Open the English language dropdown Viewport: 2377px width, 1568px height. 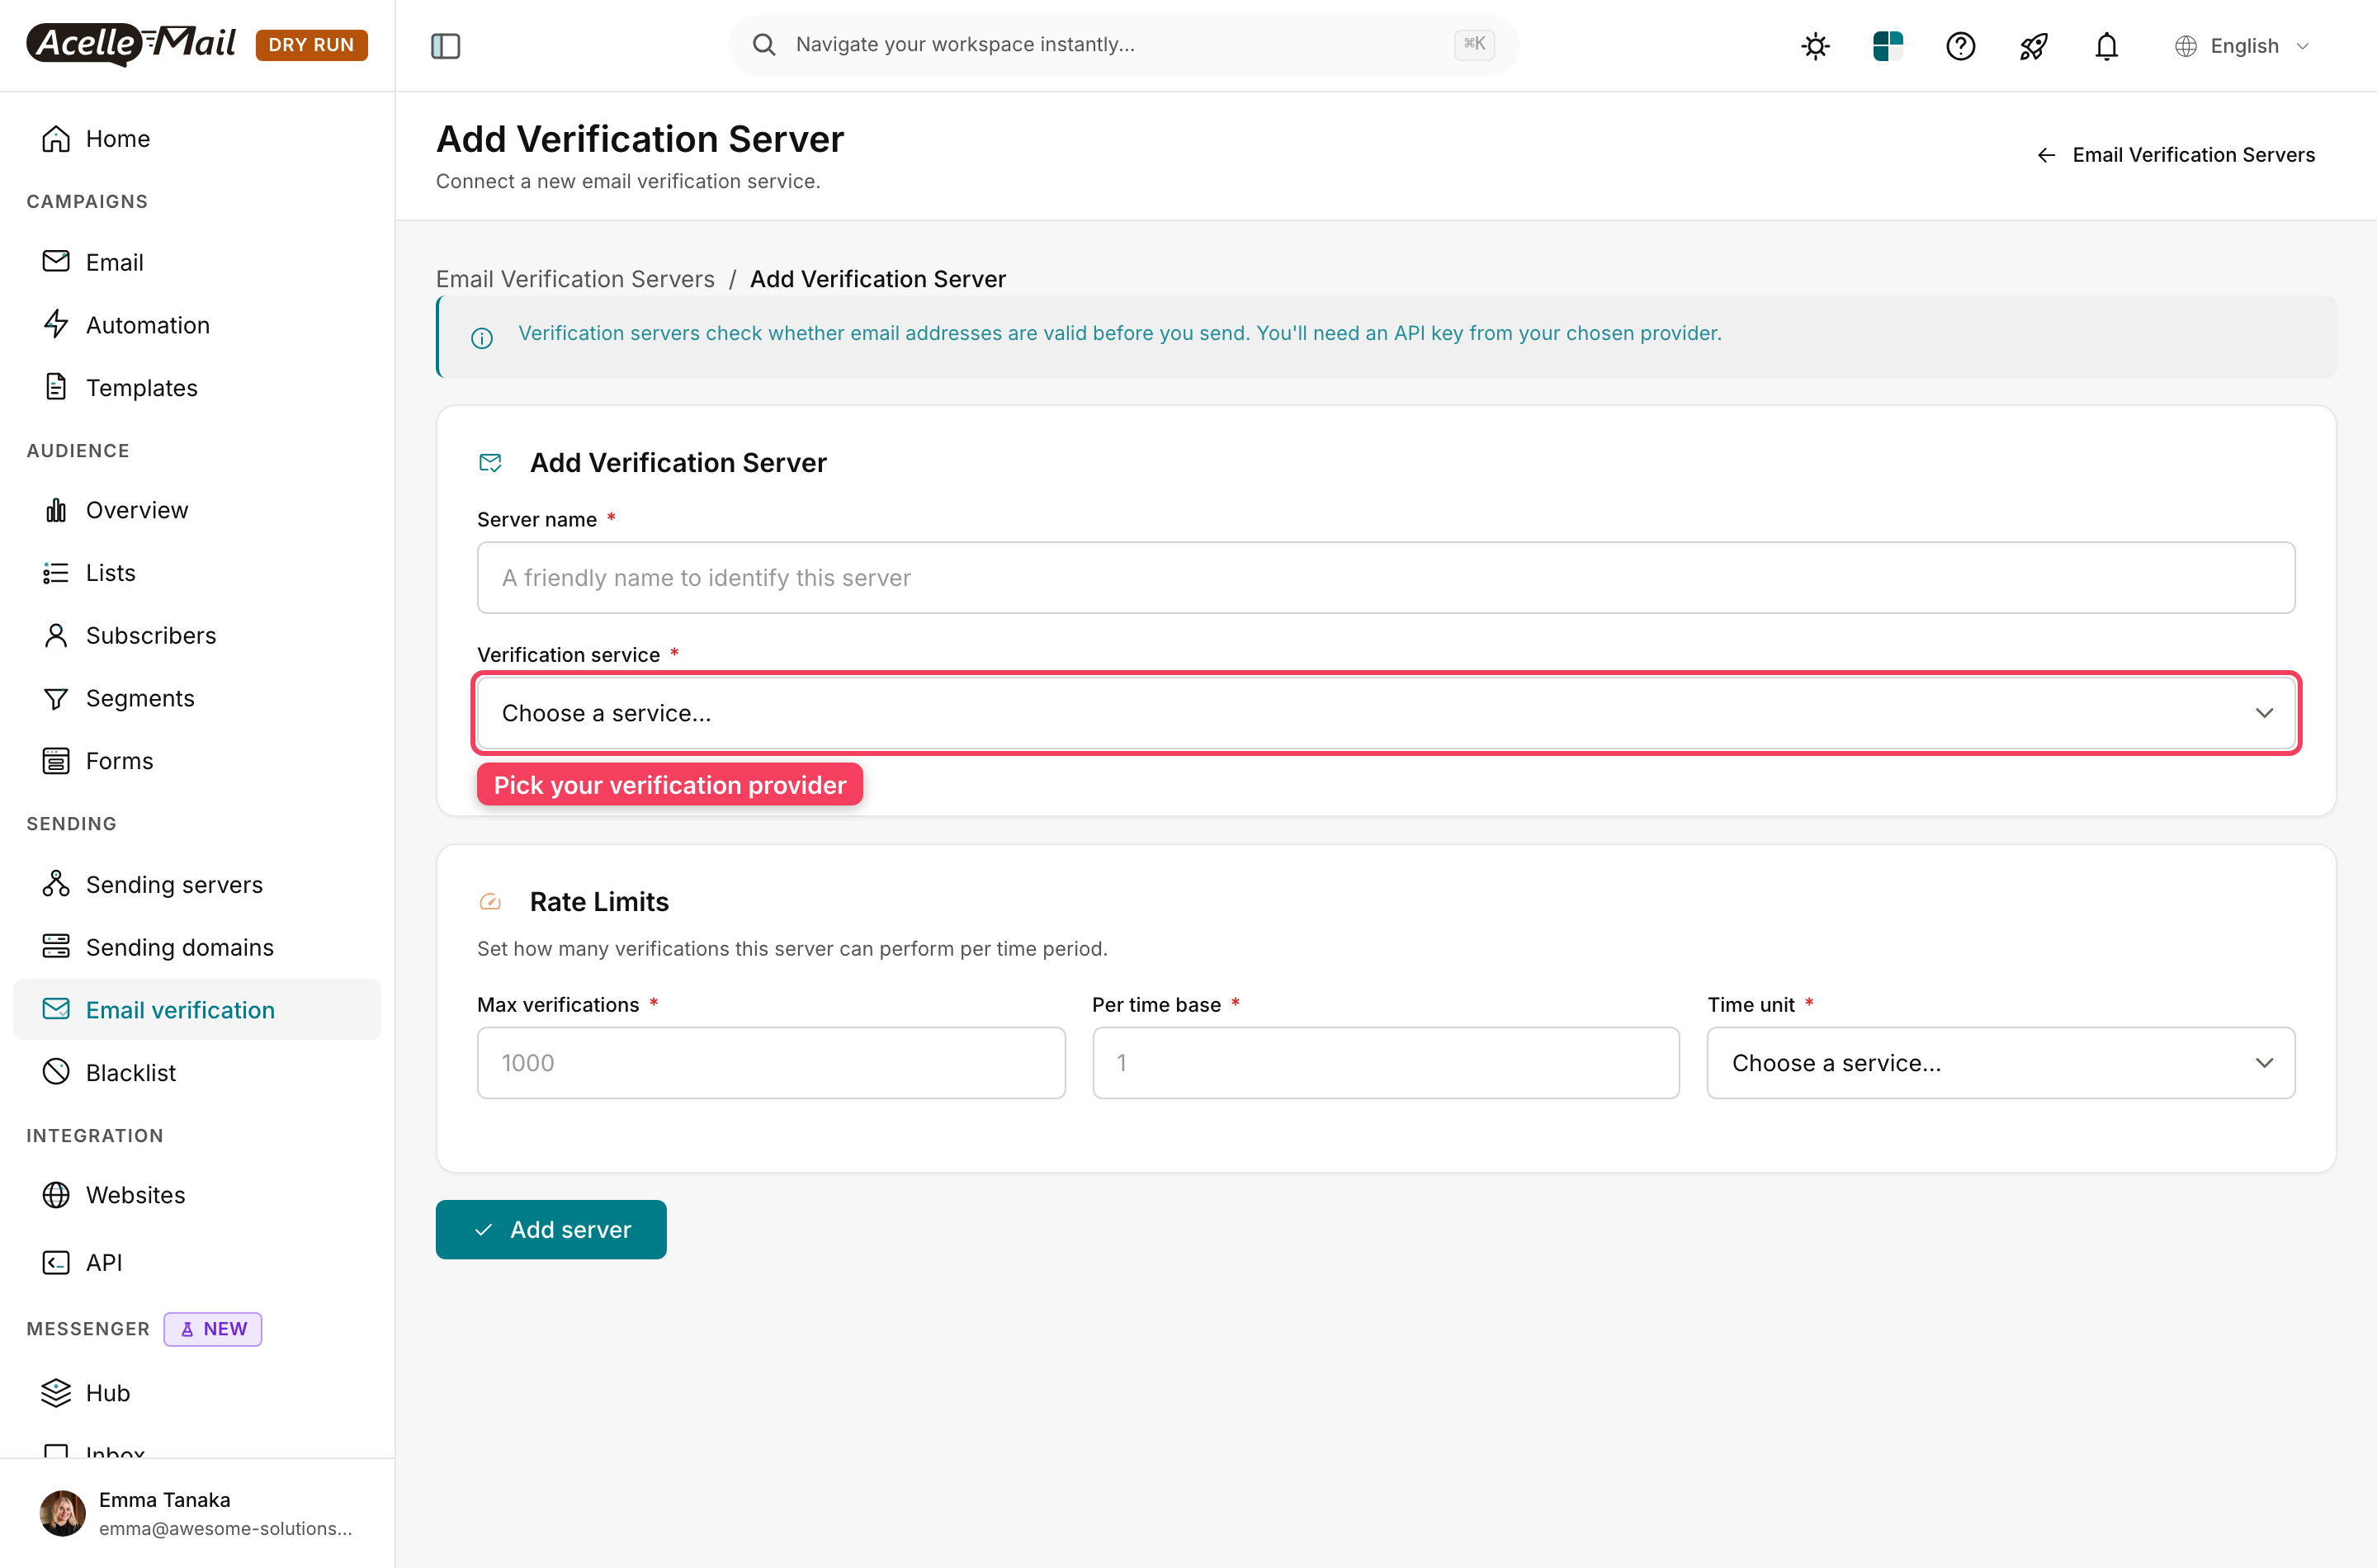pyautogui.click(x=2241, y=46)
